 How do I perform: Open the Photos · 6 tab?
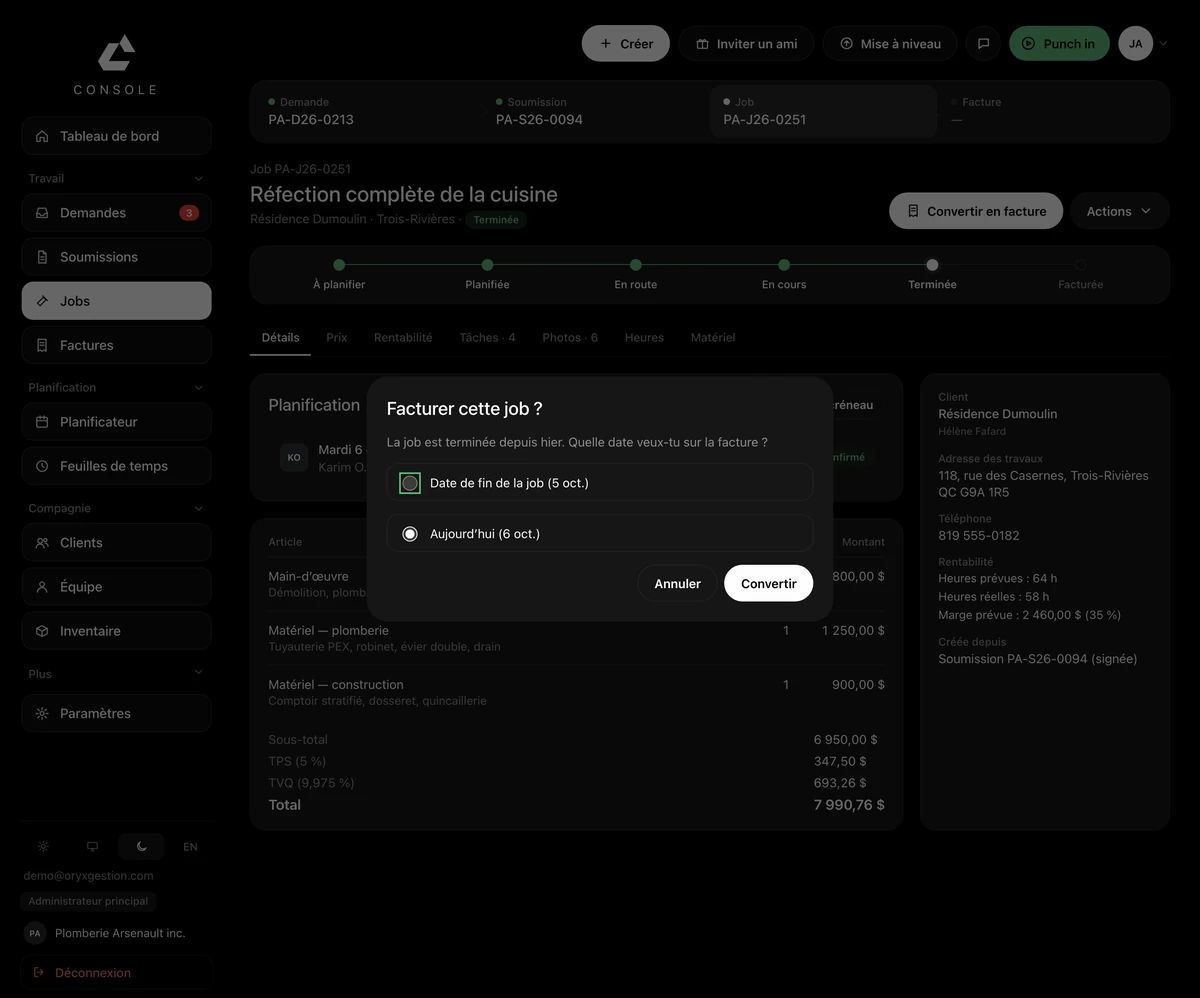[x=570, y=338]
